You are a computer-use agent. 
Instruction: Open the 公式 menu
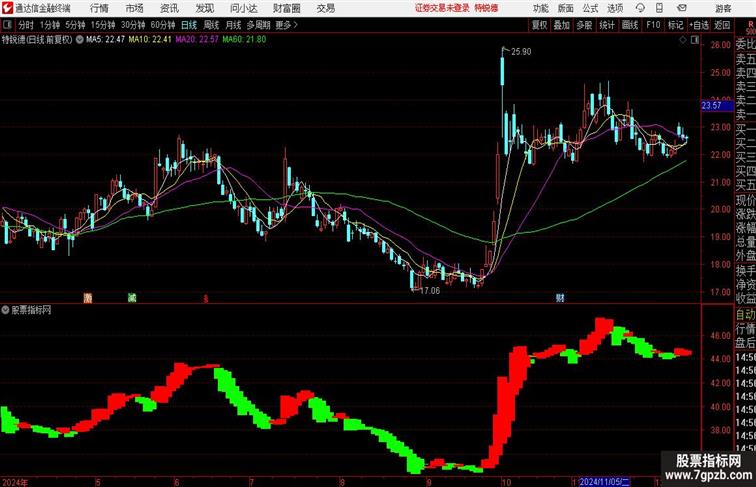tap(590, 8)
